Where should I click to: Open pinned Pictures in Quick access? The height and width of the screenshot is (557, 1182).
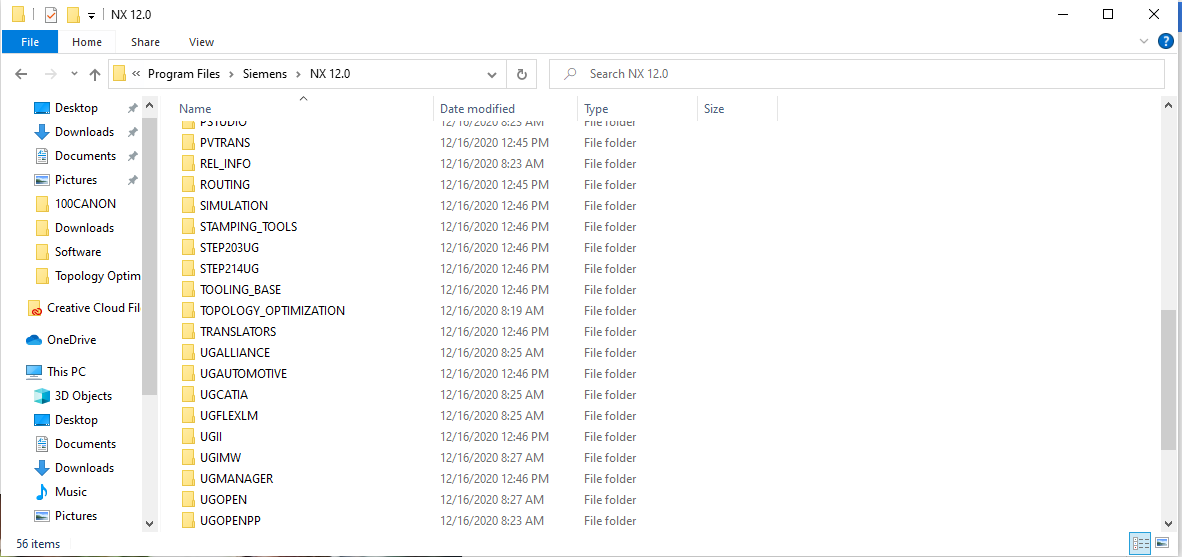pos(75,180)
